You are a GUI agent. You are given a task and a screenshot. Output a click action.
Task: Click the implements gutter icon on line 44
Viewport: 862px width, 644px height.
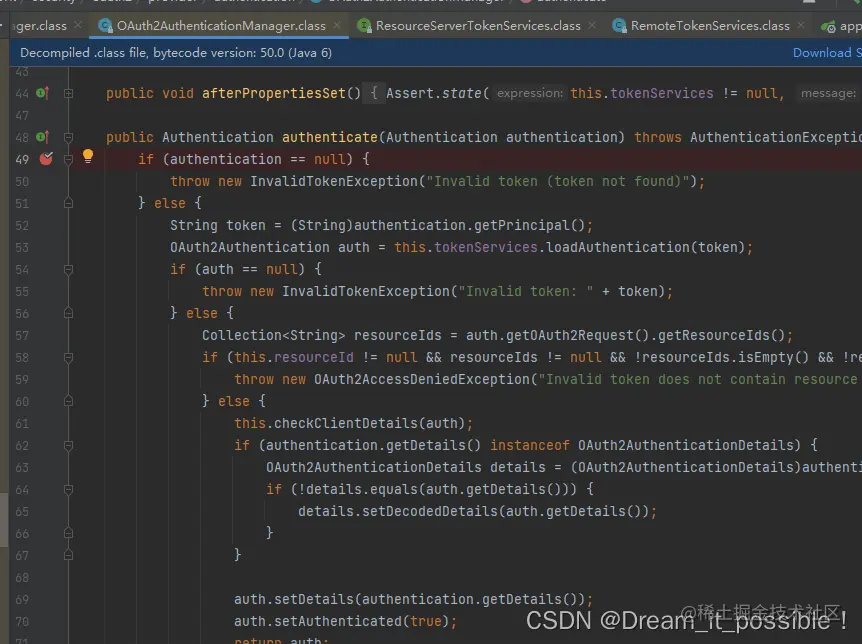point(43,93)
